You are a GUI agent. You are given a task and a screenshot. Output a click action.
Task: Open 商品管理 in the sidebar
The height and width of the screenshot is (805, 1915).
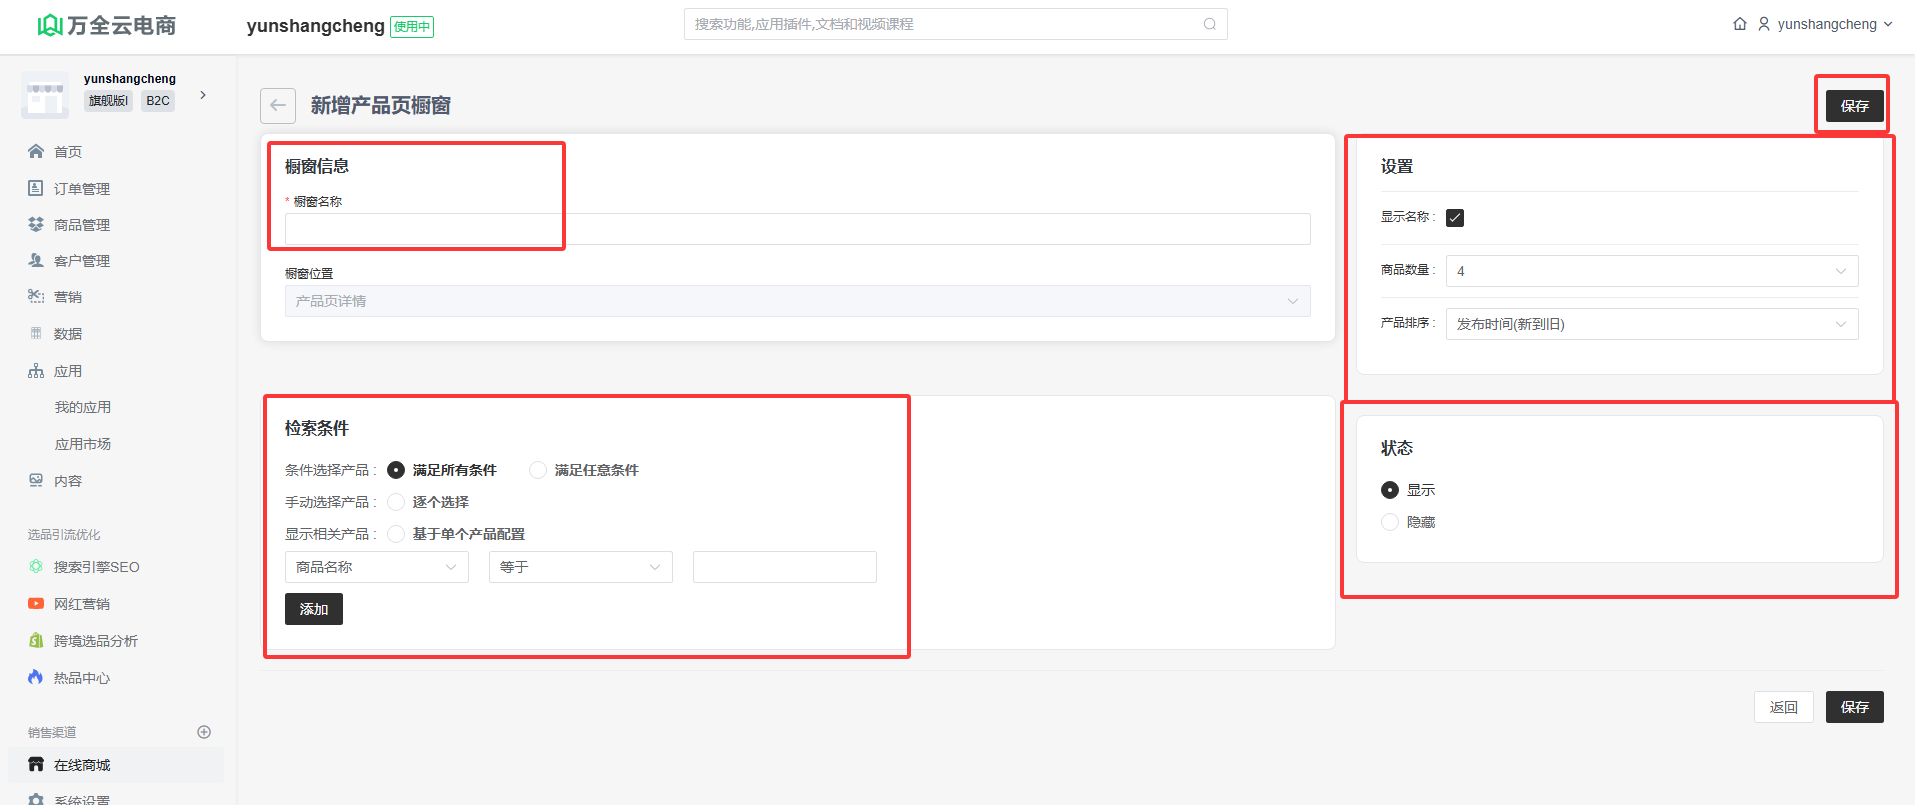click(x=81, y=225)
